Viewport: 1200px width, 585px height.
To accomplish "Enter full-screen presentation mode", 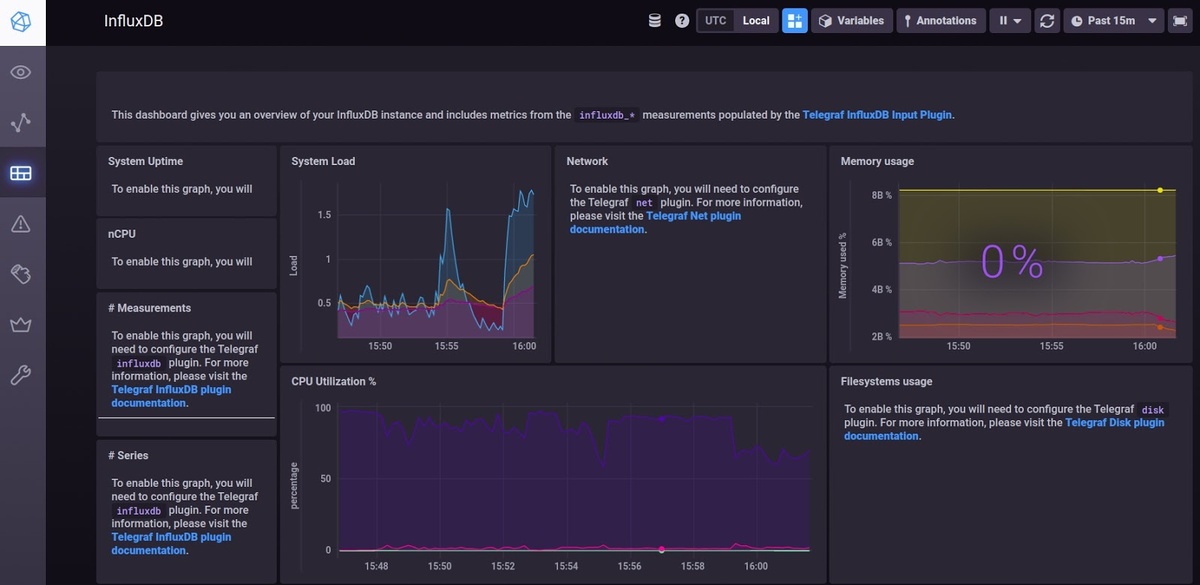I will pos(1179,20).
